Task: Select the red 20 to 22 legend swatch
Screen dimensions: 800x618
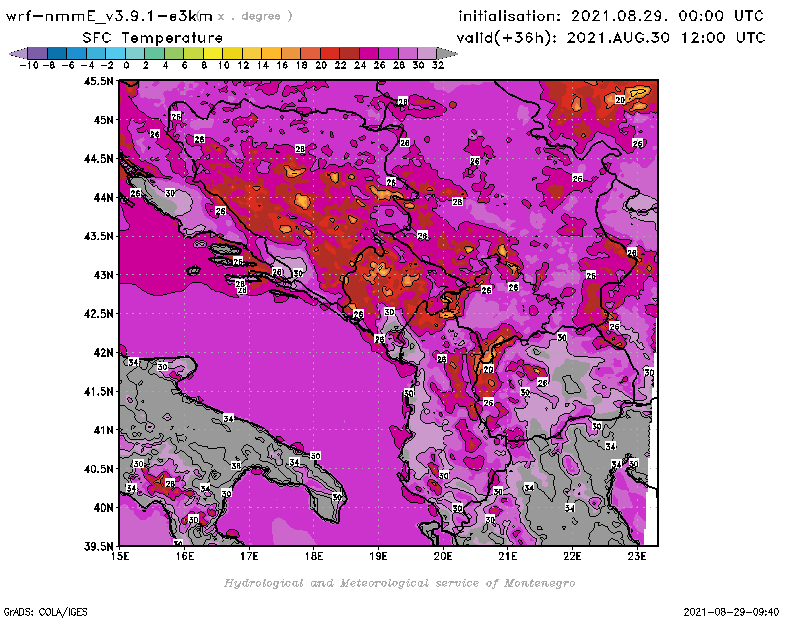Action: click(x=330, y=54)
